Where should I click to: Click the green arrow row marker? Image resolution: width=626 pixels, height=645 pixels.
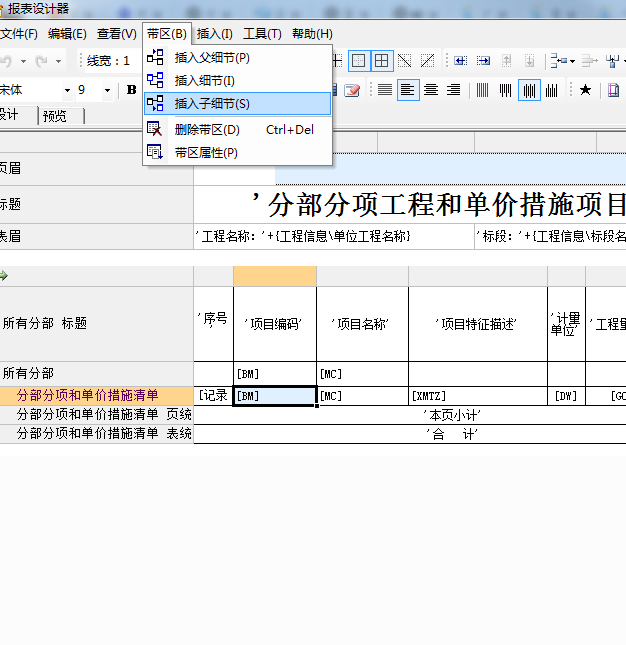(x=4, y=276)
